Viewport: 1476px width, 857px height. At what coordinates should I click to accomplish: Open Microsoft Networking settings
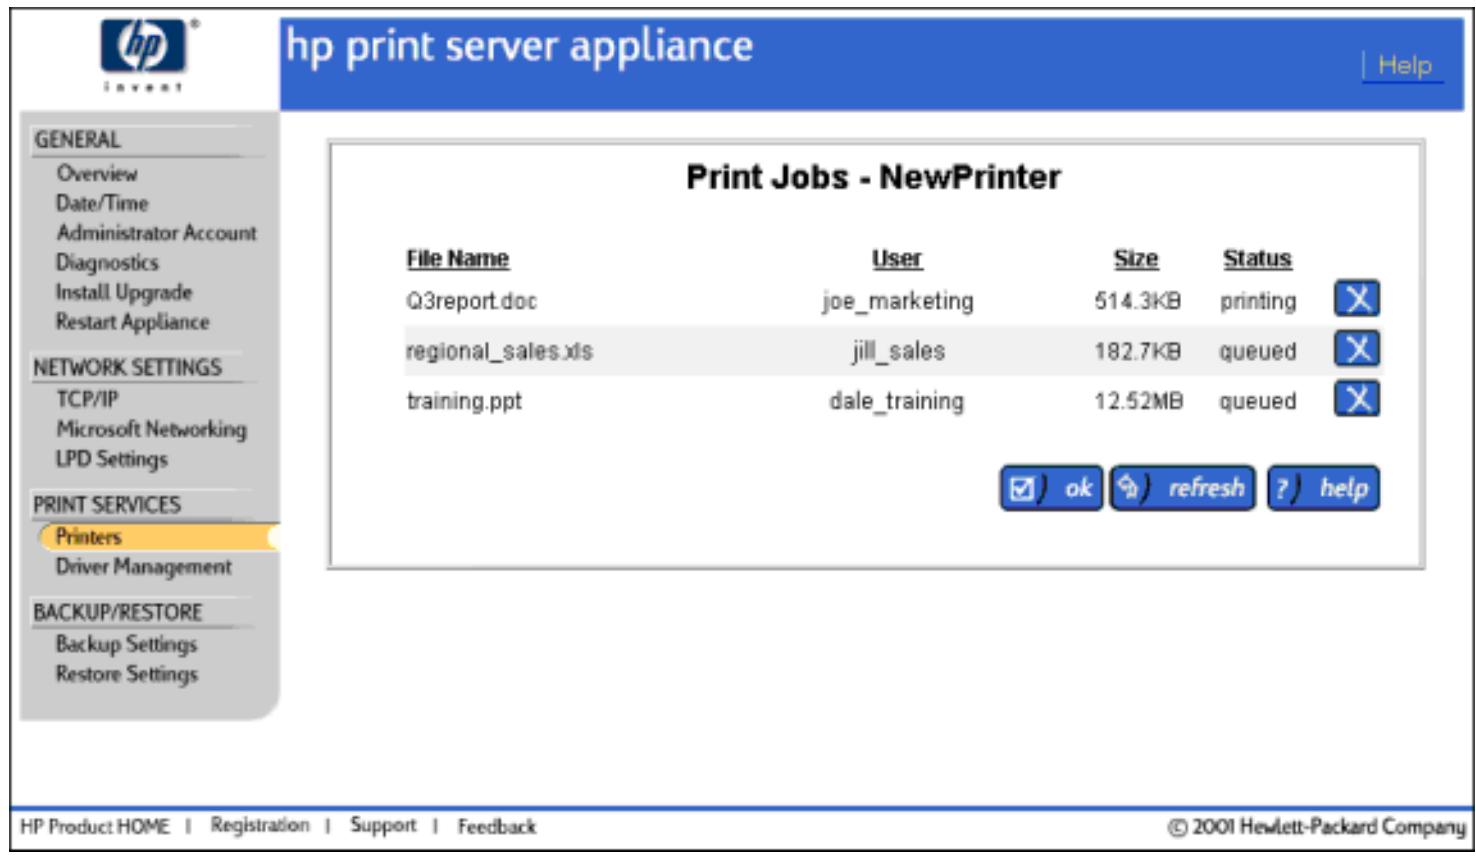(x=151, y=429)
